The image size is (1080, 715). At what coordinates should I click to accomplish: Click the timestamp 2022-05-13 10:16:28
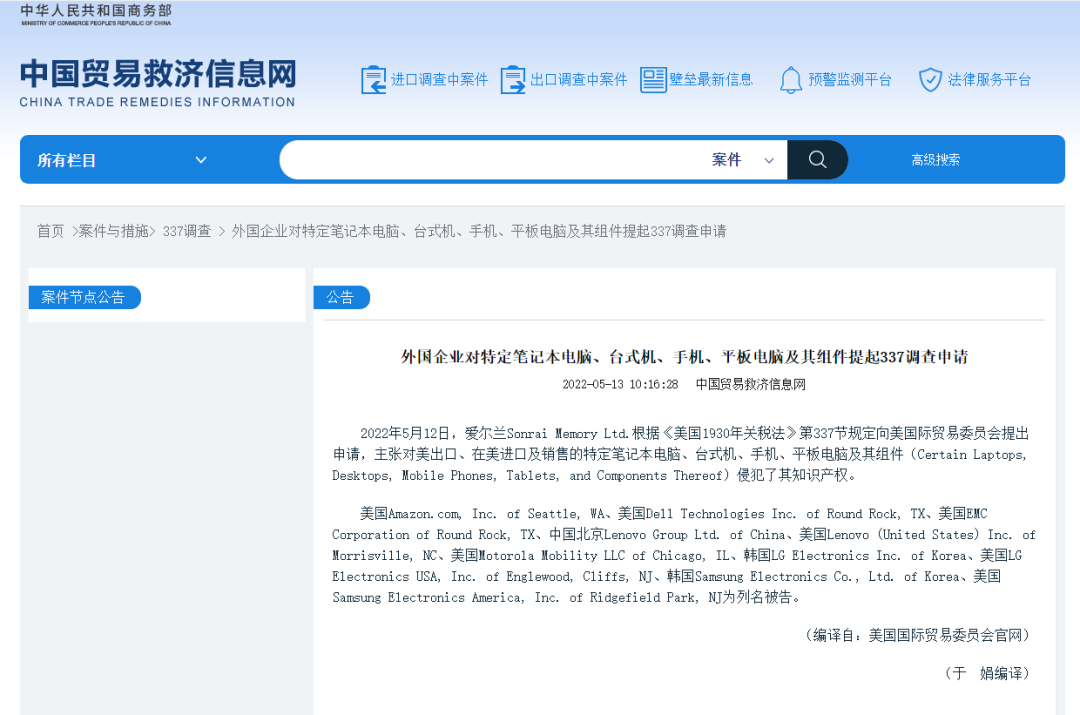pyautogui.click(x=620, y=384)
